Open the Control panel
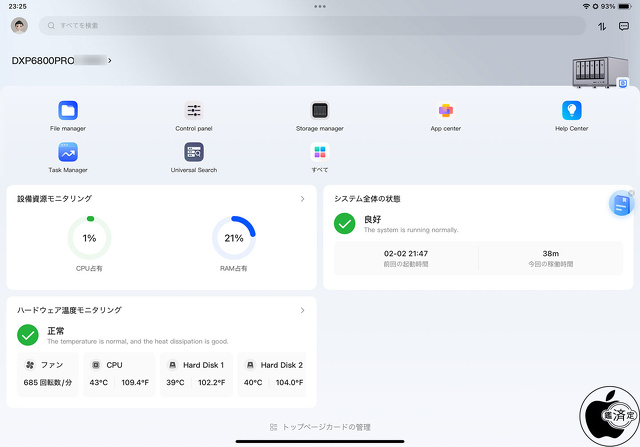Image resolution: width=640 pixels, height=447 pixels. pyautogui.click(x=194, y=111)
